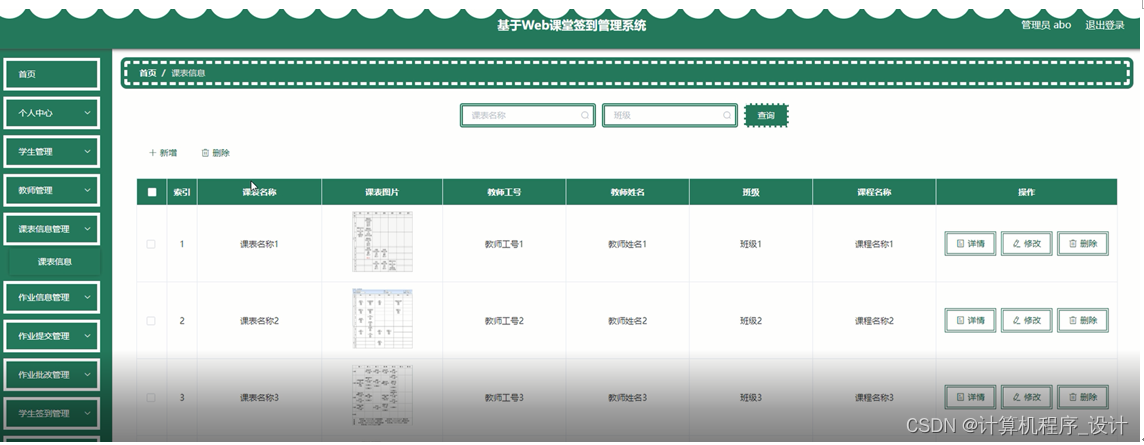Image resolution: width=1144 pixels, height=445 pixels.
Task: Click the 修改 pencil icon in row 3
Action: coord(1017,398)
